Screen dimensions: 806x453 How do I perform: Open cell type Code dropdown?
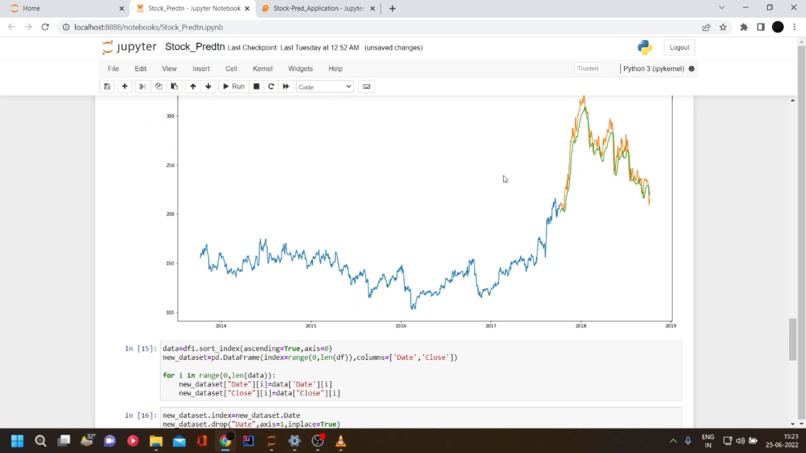[324, 87]
